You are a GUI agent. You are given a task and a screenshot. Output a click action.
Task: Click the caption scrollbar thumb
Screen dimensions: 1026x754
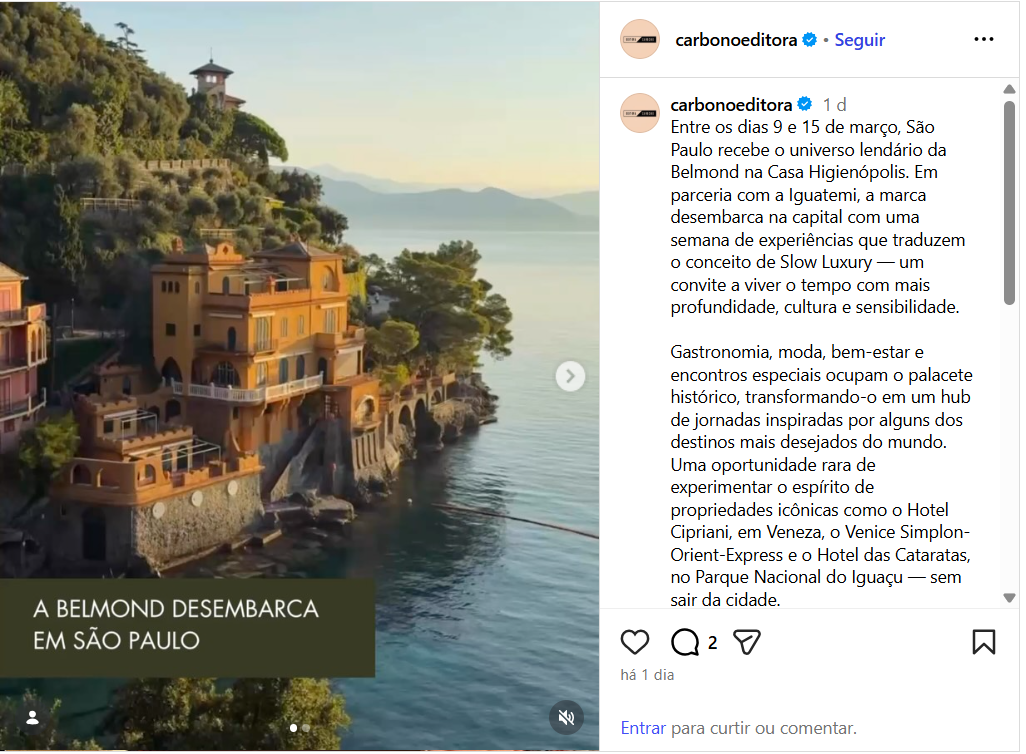pyautogui.click(x=1009, y=203)
